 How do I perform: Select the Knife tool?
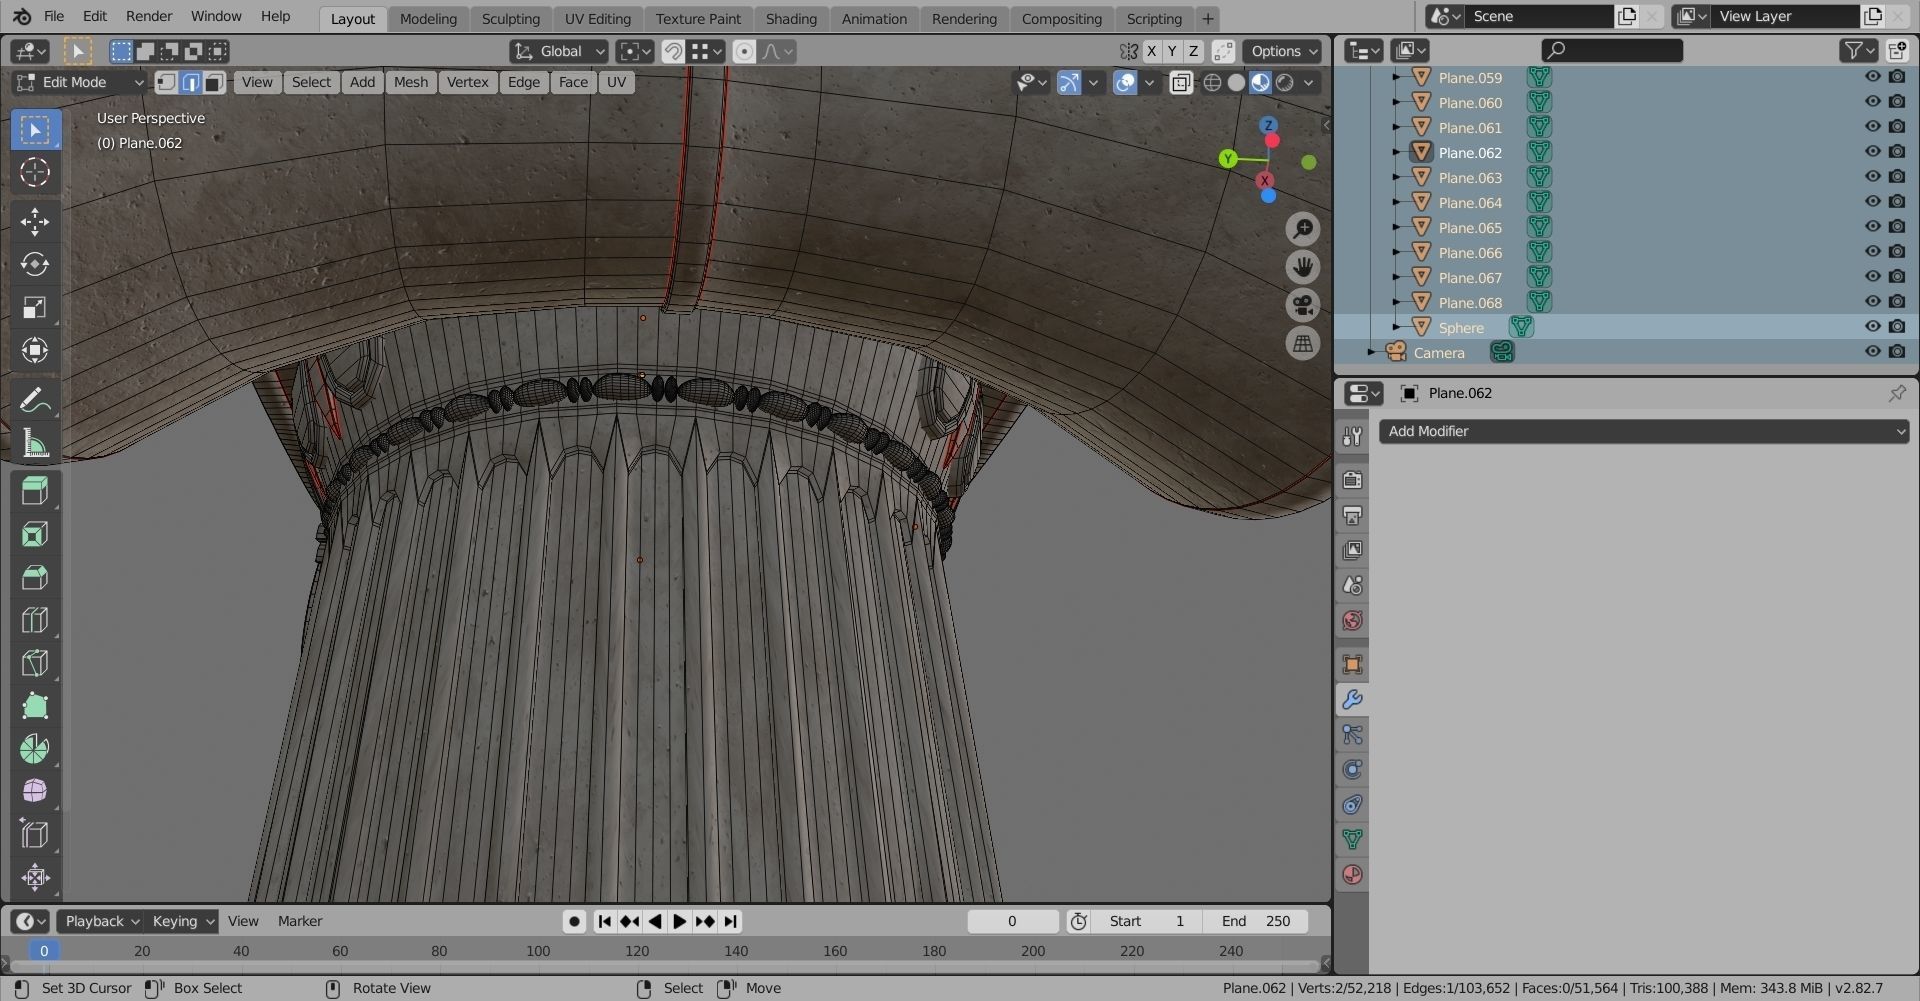point(35,663)
